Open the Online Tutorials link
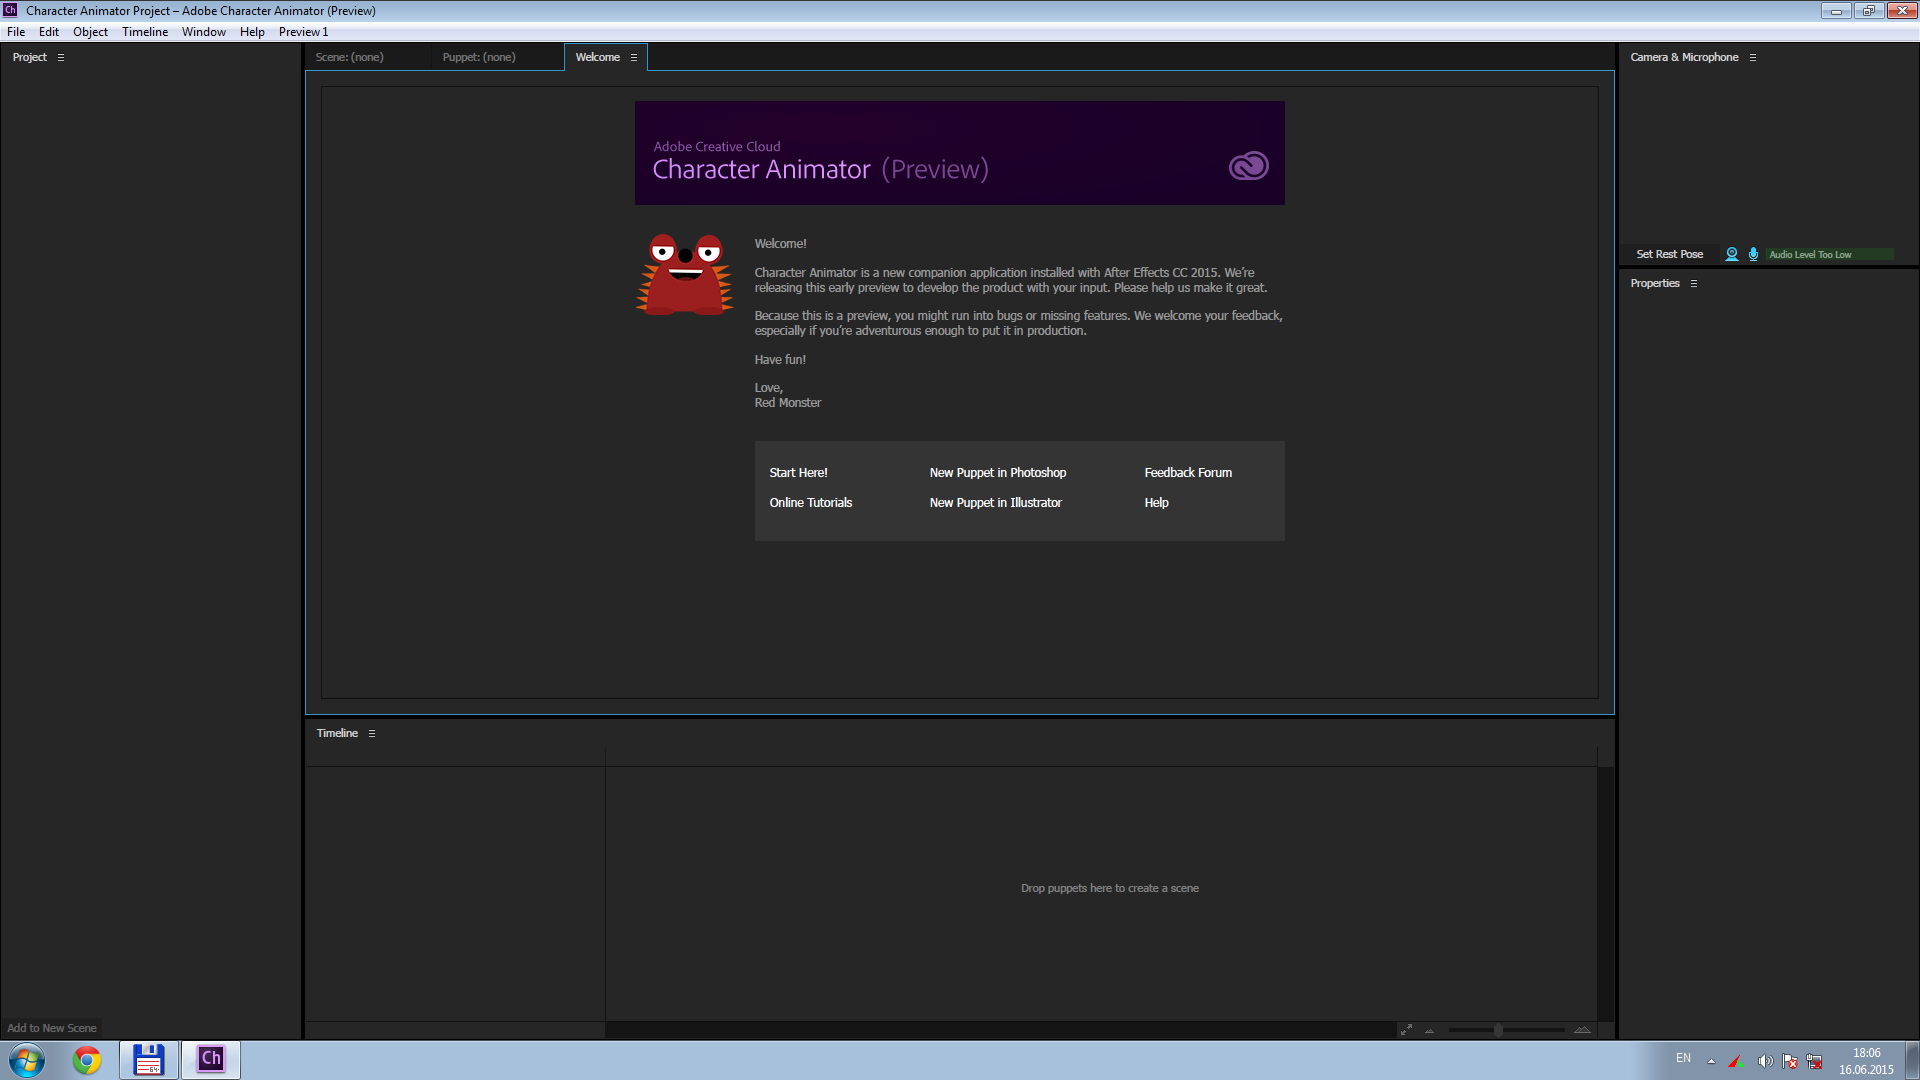Screen dimensions: 1920x1080 point(810,503)
